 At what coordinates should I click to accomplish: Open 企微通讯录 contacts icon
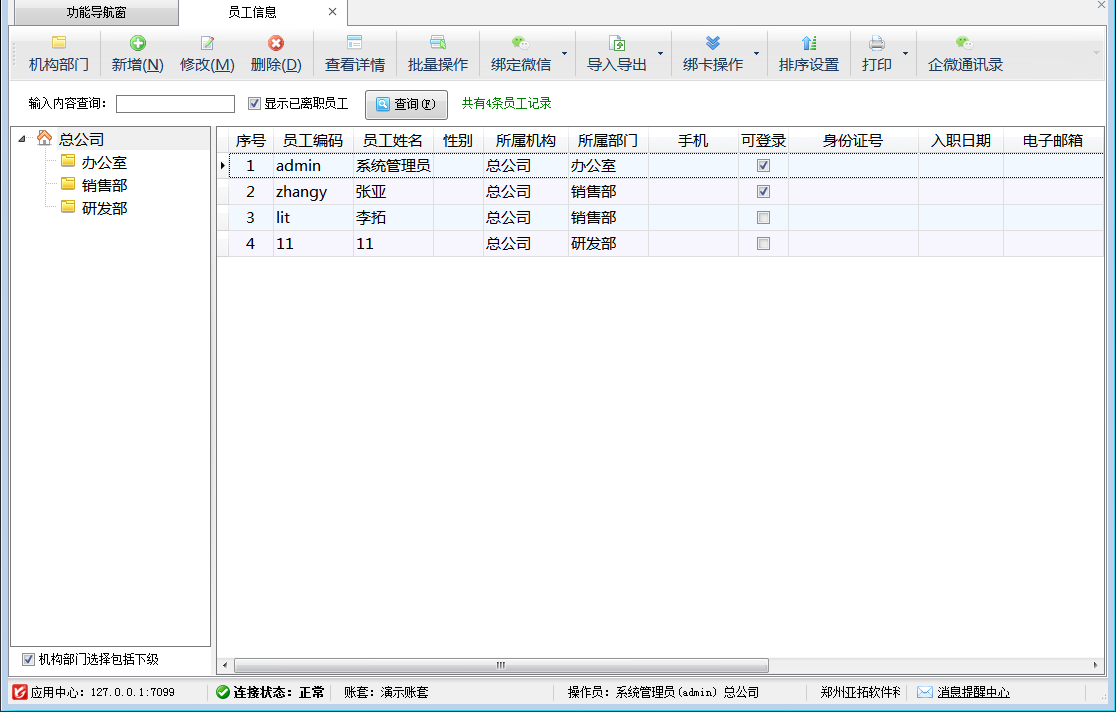[964, 43]
